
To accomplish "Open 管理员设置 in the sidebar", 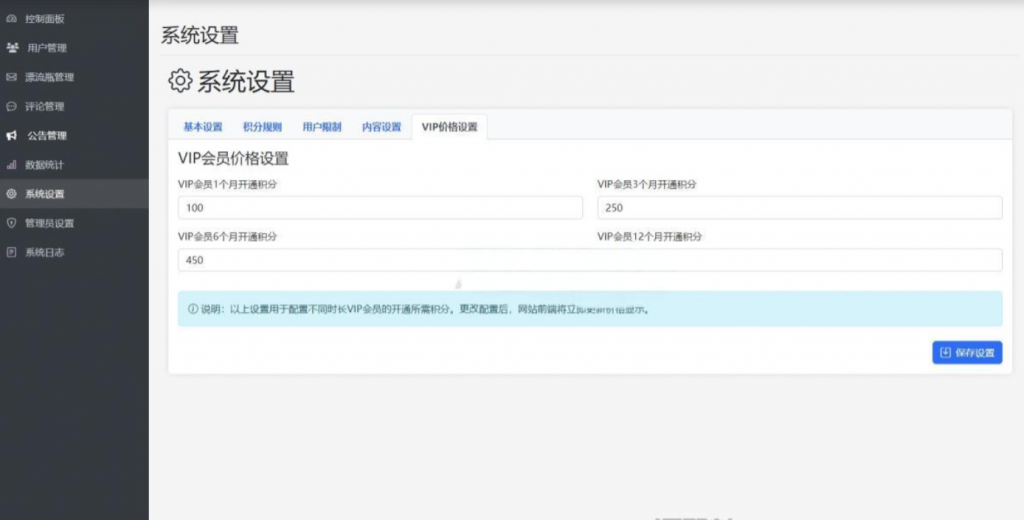I will (x=74, y=223).
